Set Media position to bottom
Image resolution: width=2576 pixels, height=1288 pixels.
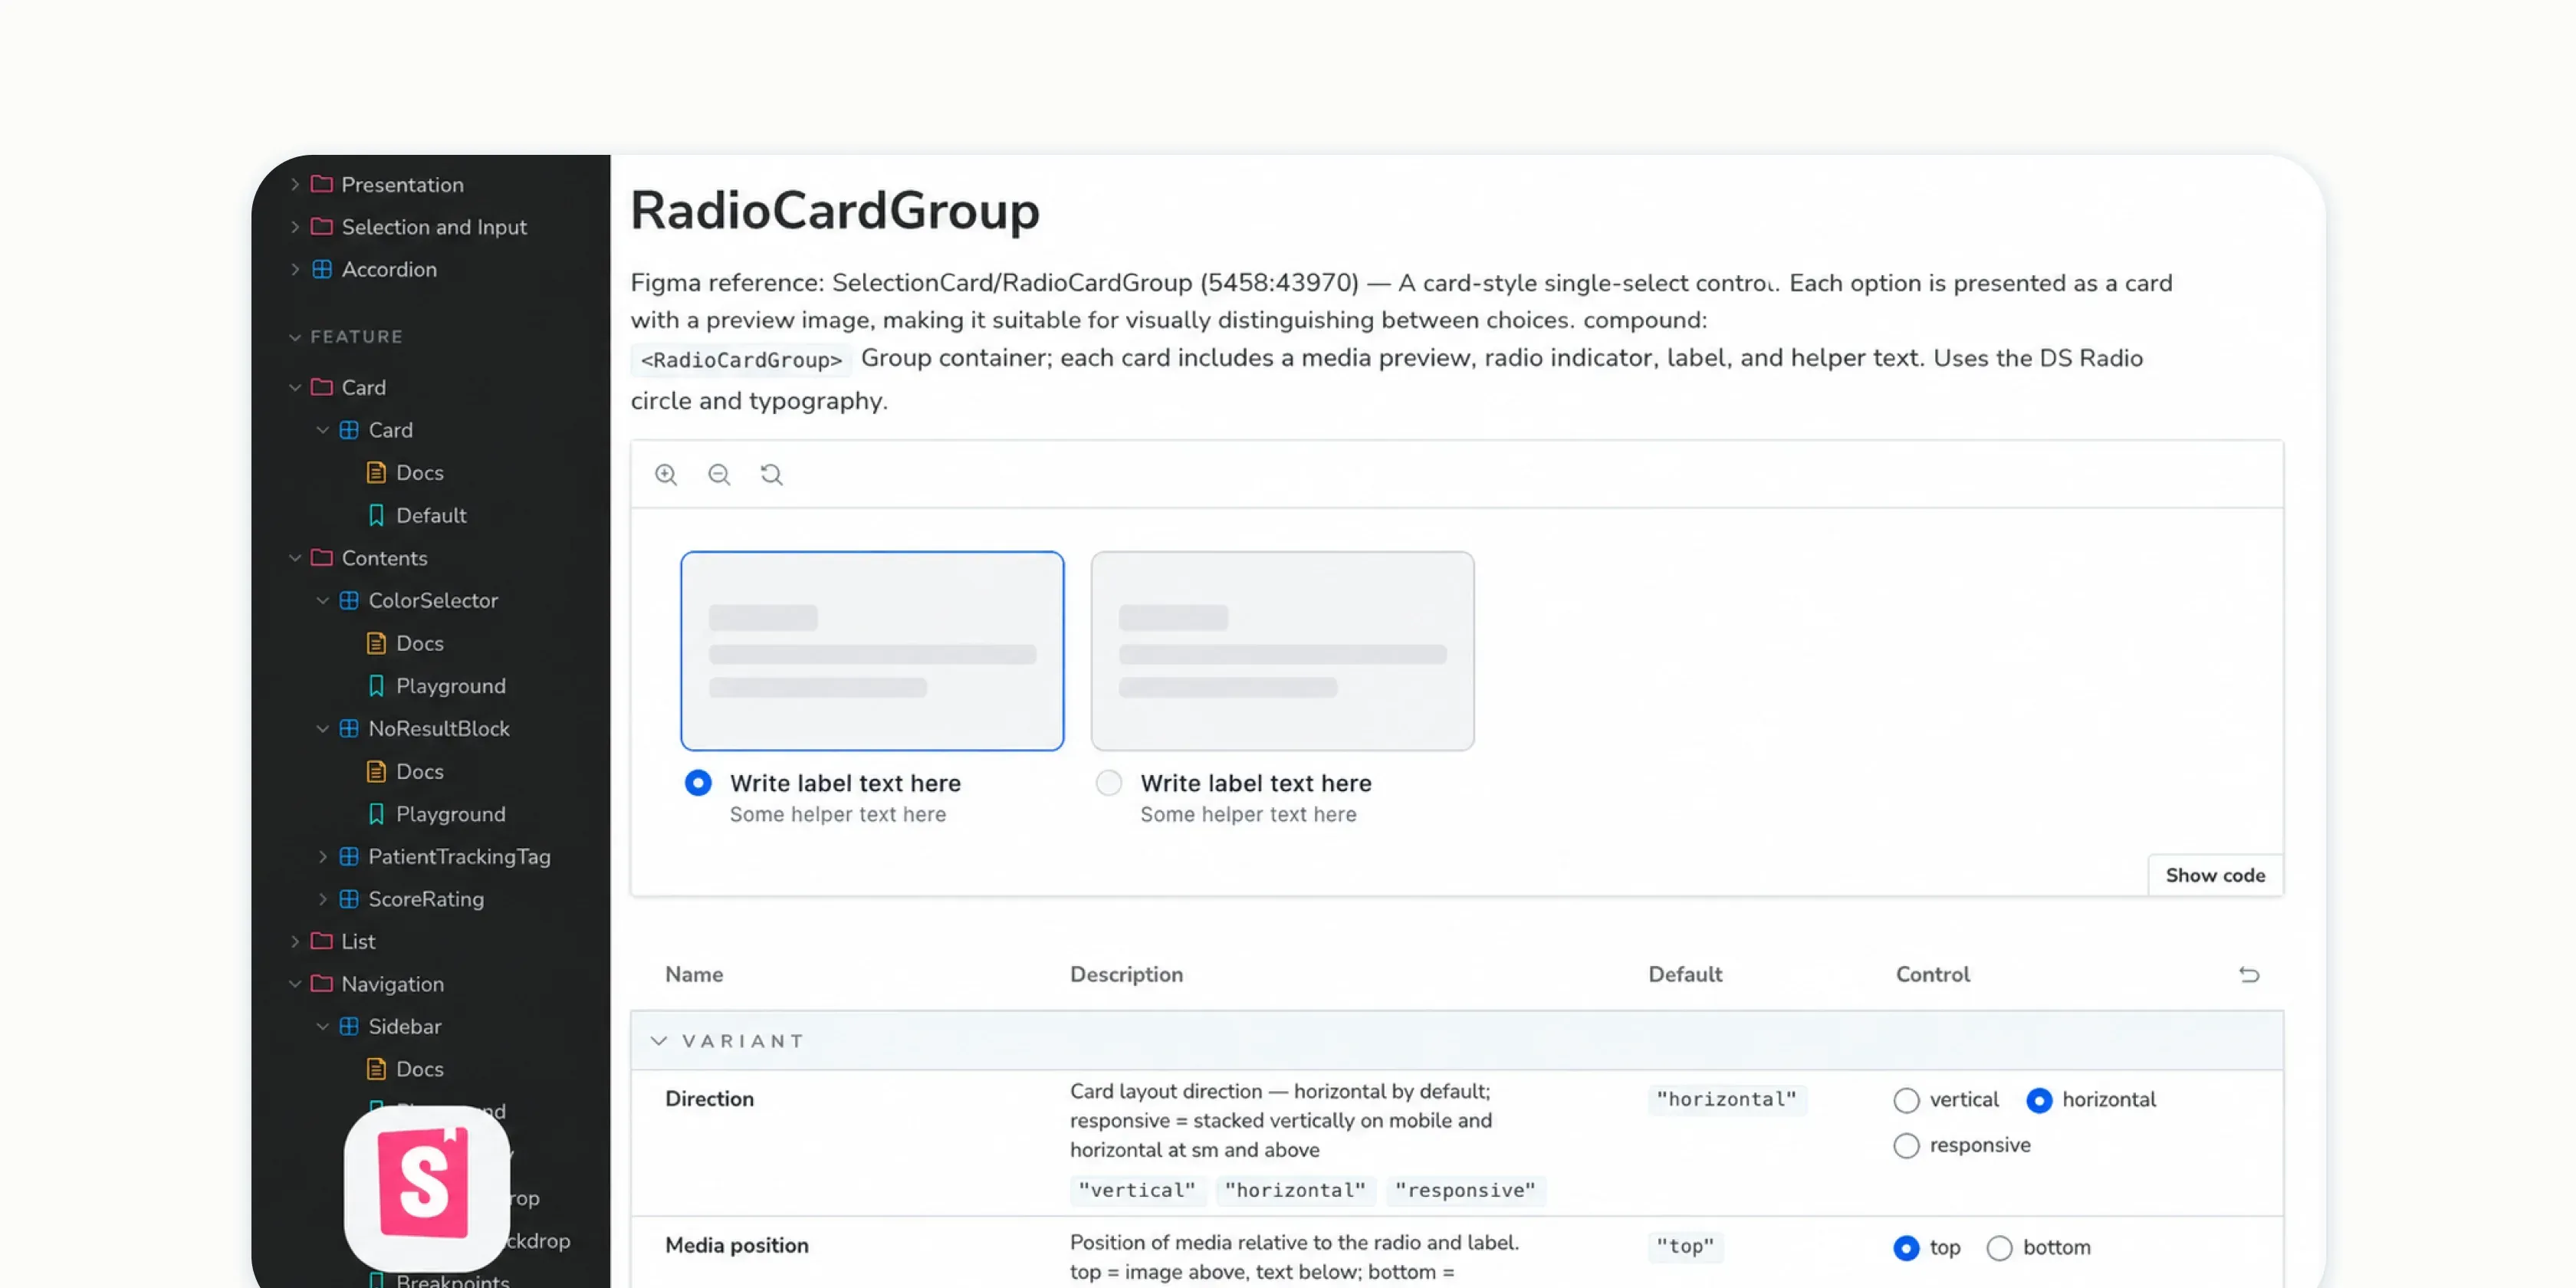click(1999, 1248)
